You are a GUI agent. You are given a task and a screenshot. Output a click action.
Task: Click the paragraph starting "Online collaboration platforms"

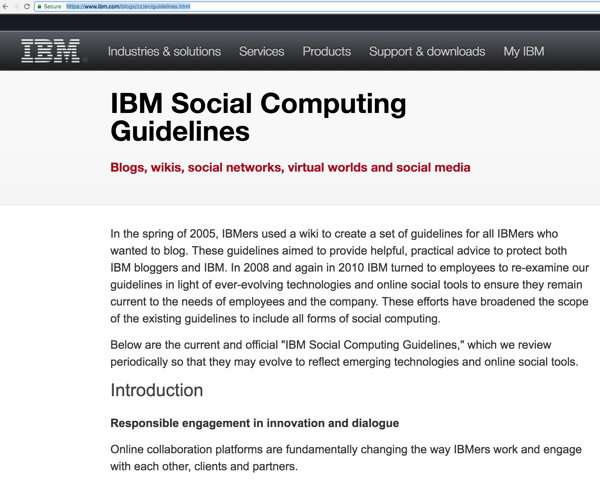pos(346,458)
